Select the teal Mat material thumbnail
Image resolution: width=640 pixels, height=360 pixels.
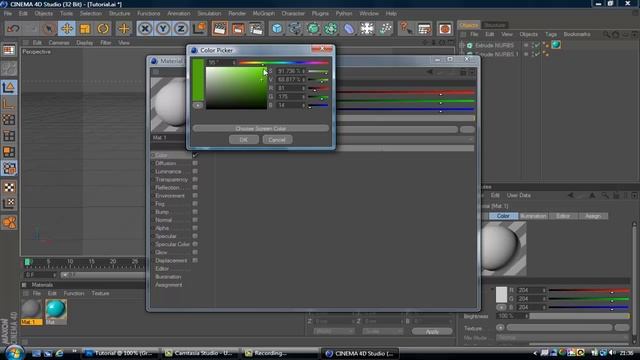tap(56, 309)
